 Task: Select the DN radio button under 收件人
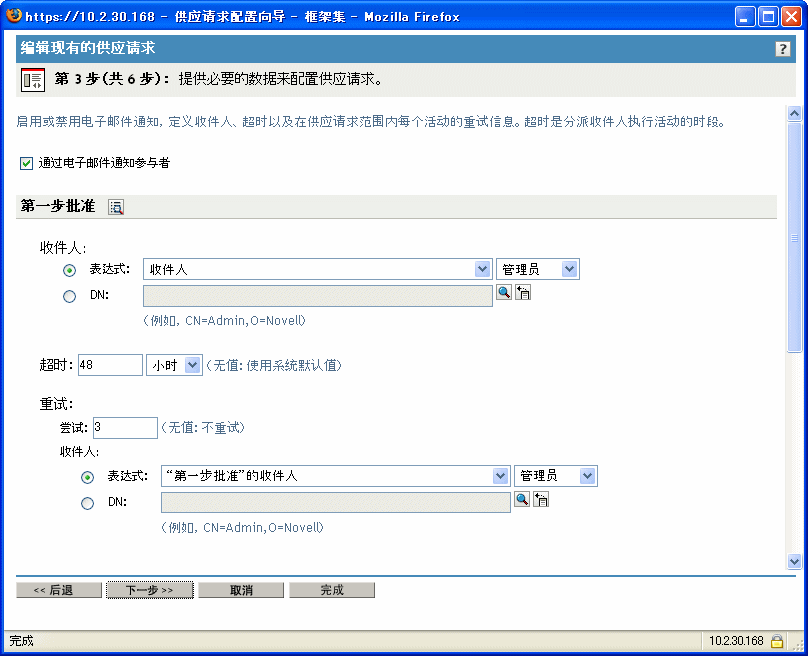click(x=68, y=295)
